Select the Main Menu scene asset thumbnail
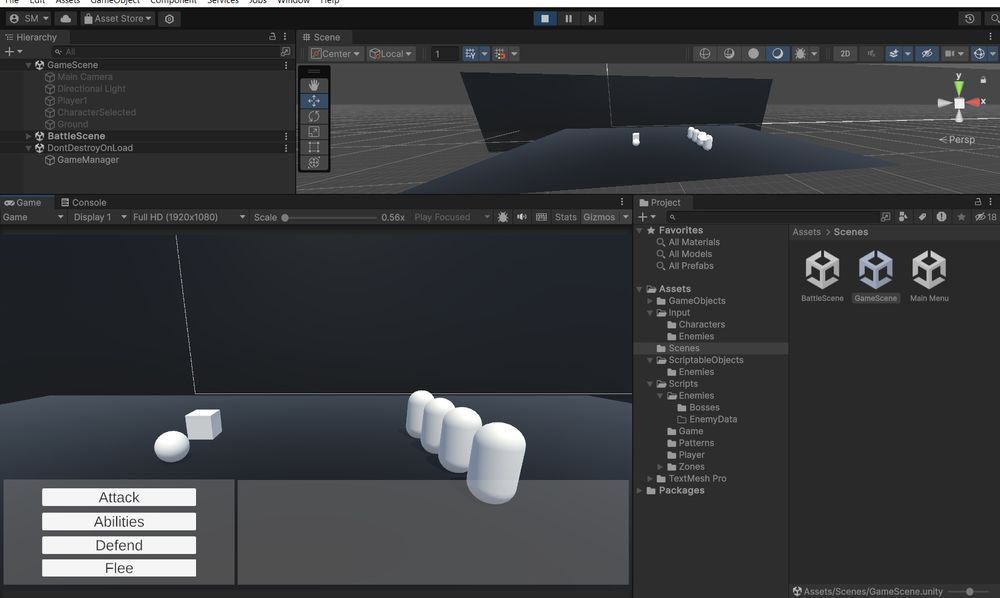The image size is (1000, 598). tap(929, 275)
